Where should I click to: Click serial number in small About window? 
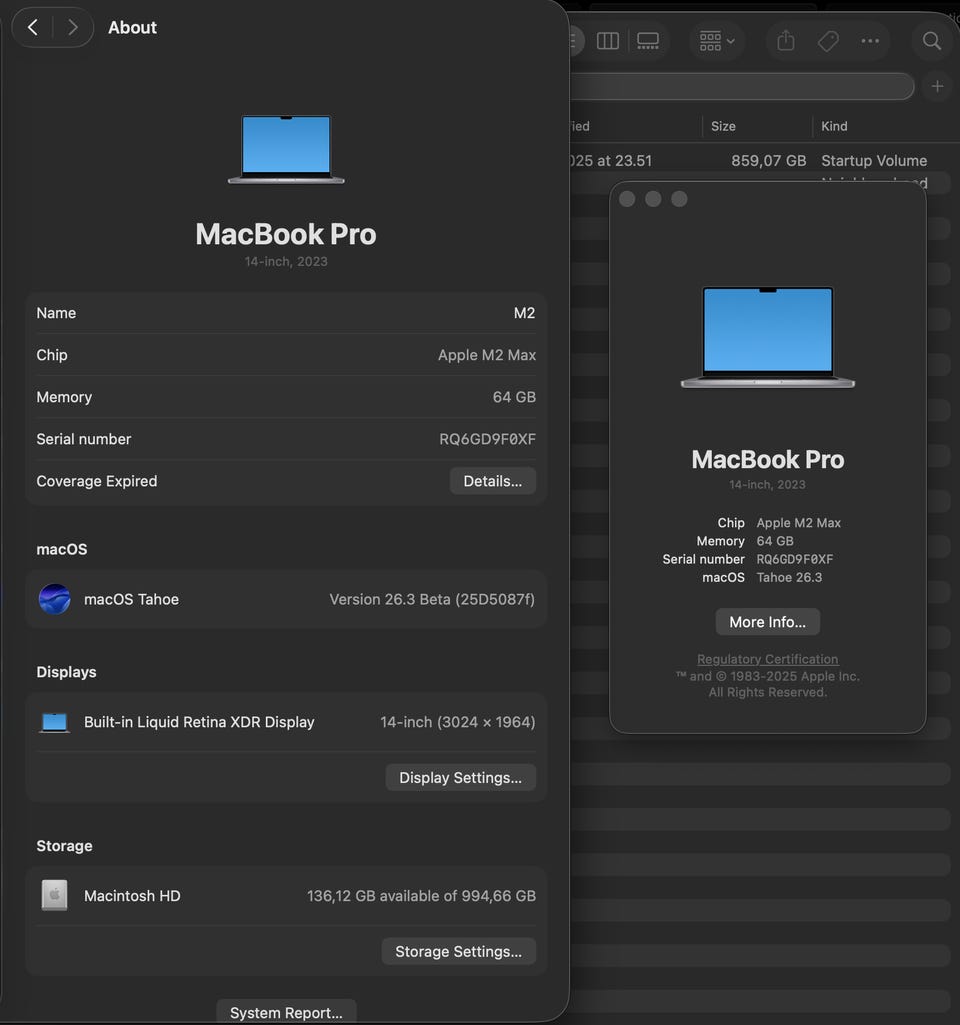click(794, 559)
